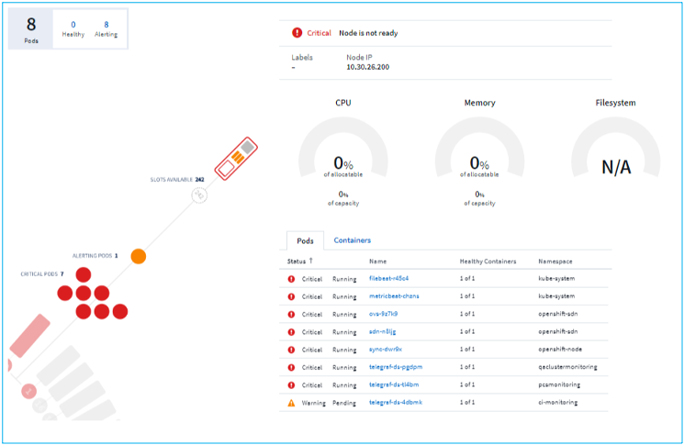Click the 'SLOTS AVAILABLE 242' label
The height and width of the screenshot is (445, 684).
pos(177,180)
